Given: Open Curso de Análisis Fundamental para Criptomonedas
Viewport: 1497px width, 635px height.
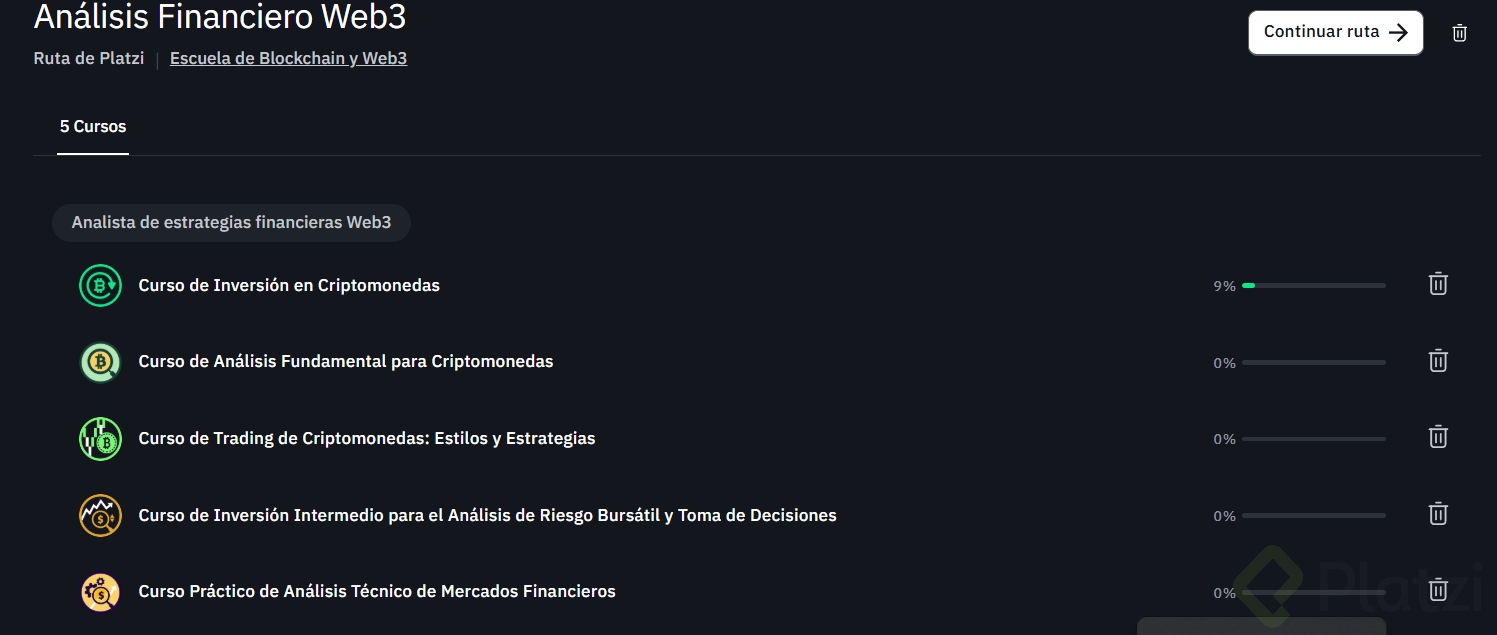Looking at the screenshot, I should coord(345,362).
